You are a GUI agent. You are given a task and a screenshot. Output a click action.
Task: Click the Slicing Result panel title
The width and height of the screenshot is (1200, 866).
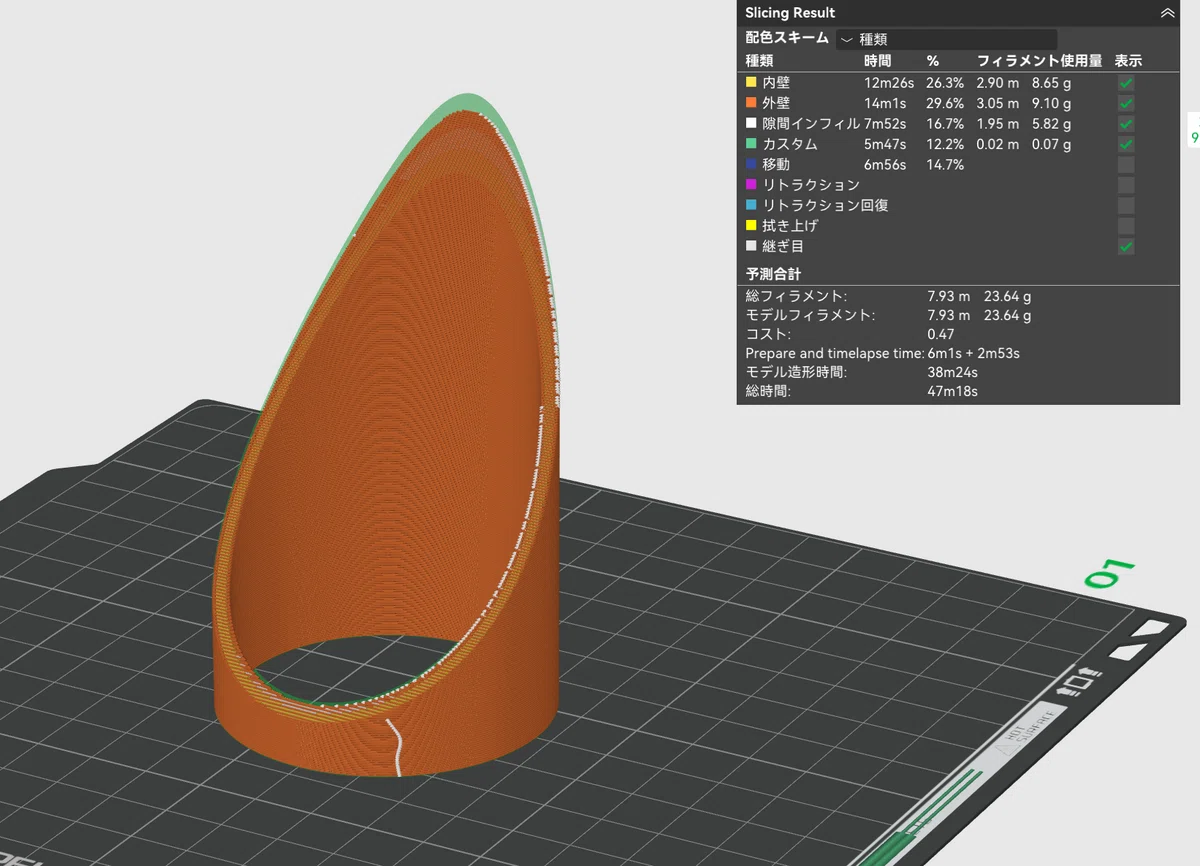coord(790,13)
